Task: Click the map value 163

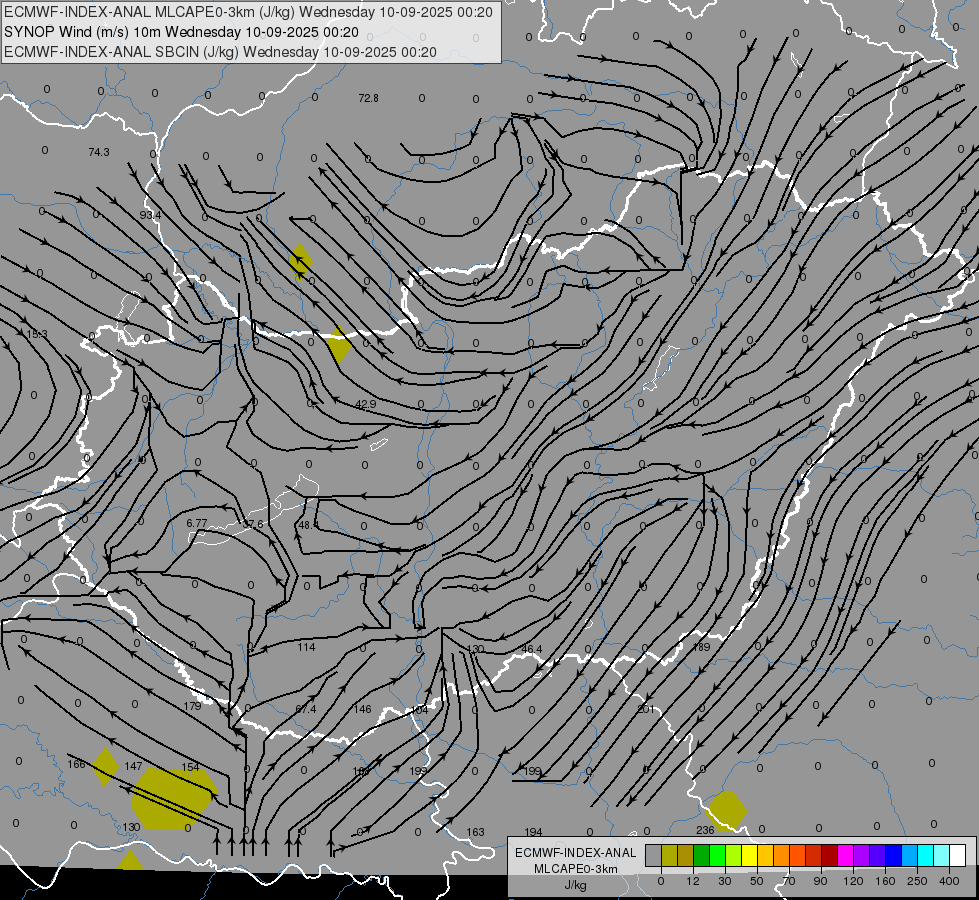Action: 475,832
